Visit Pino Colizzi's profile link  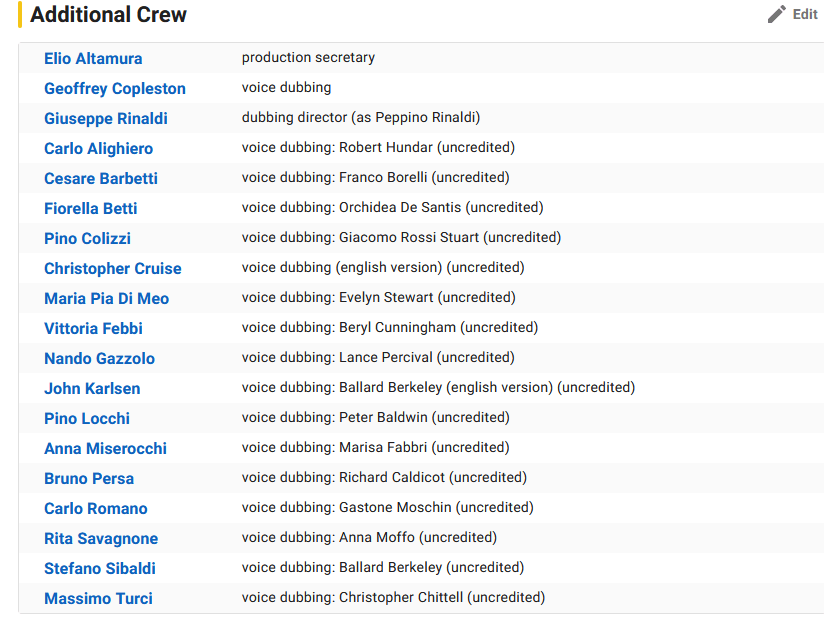(x=87, y=238)
